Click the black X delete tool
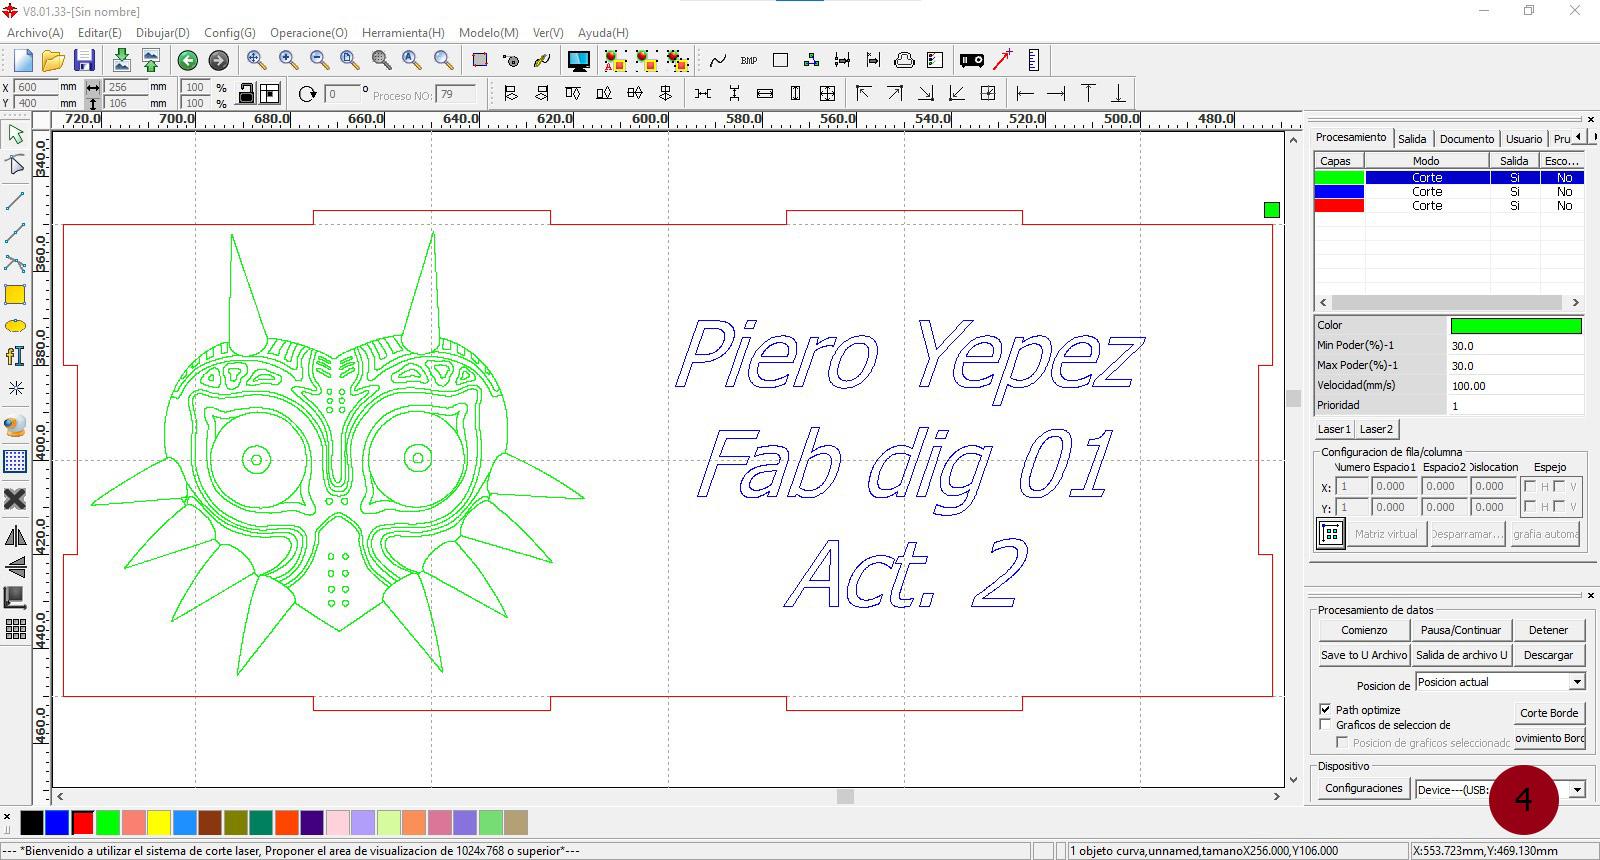Viewport: 1600px width, 860px height. (15, 498)
